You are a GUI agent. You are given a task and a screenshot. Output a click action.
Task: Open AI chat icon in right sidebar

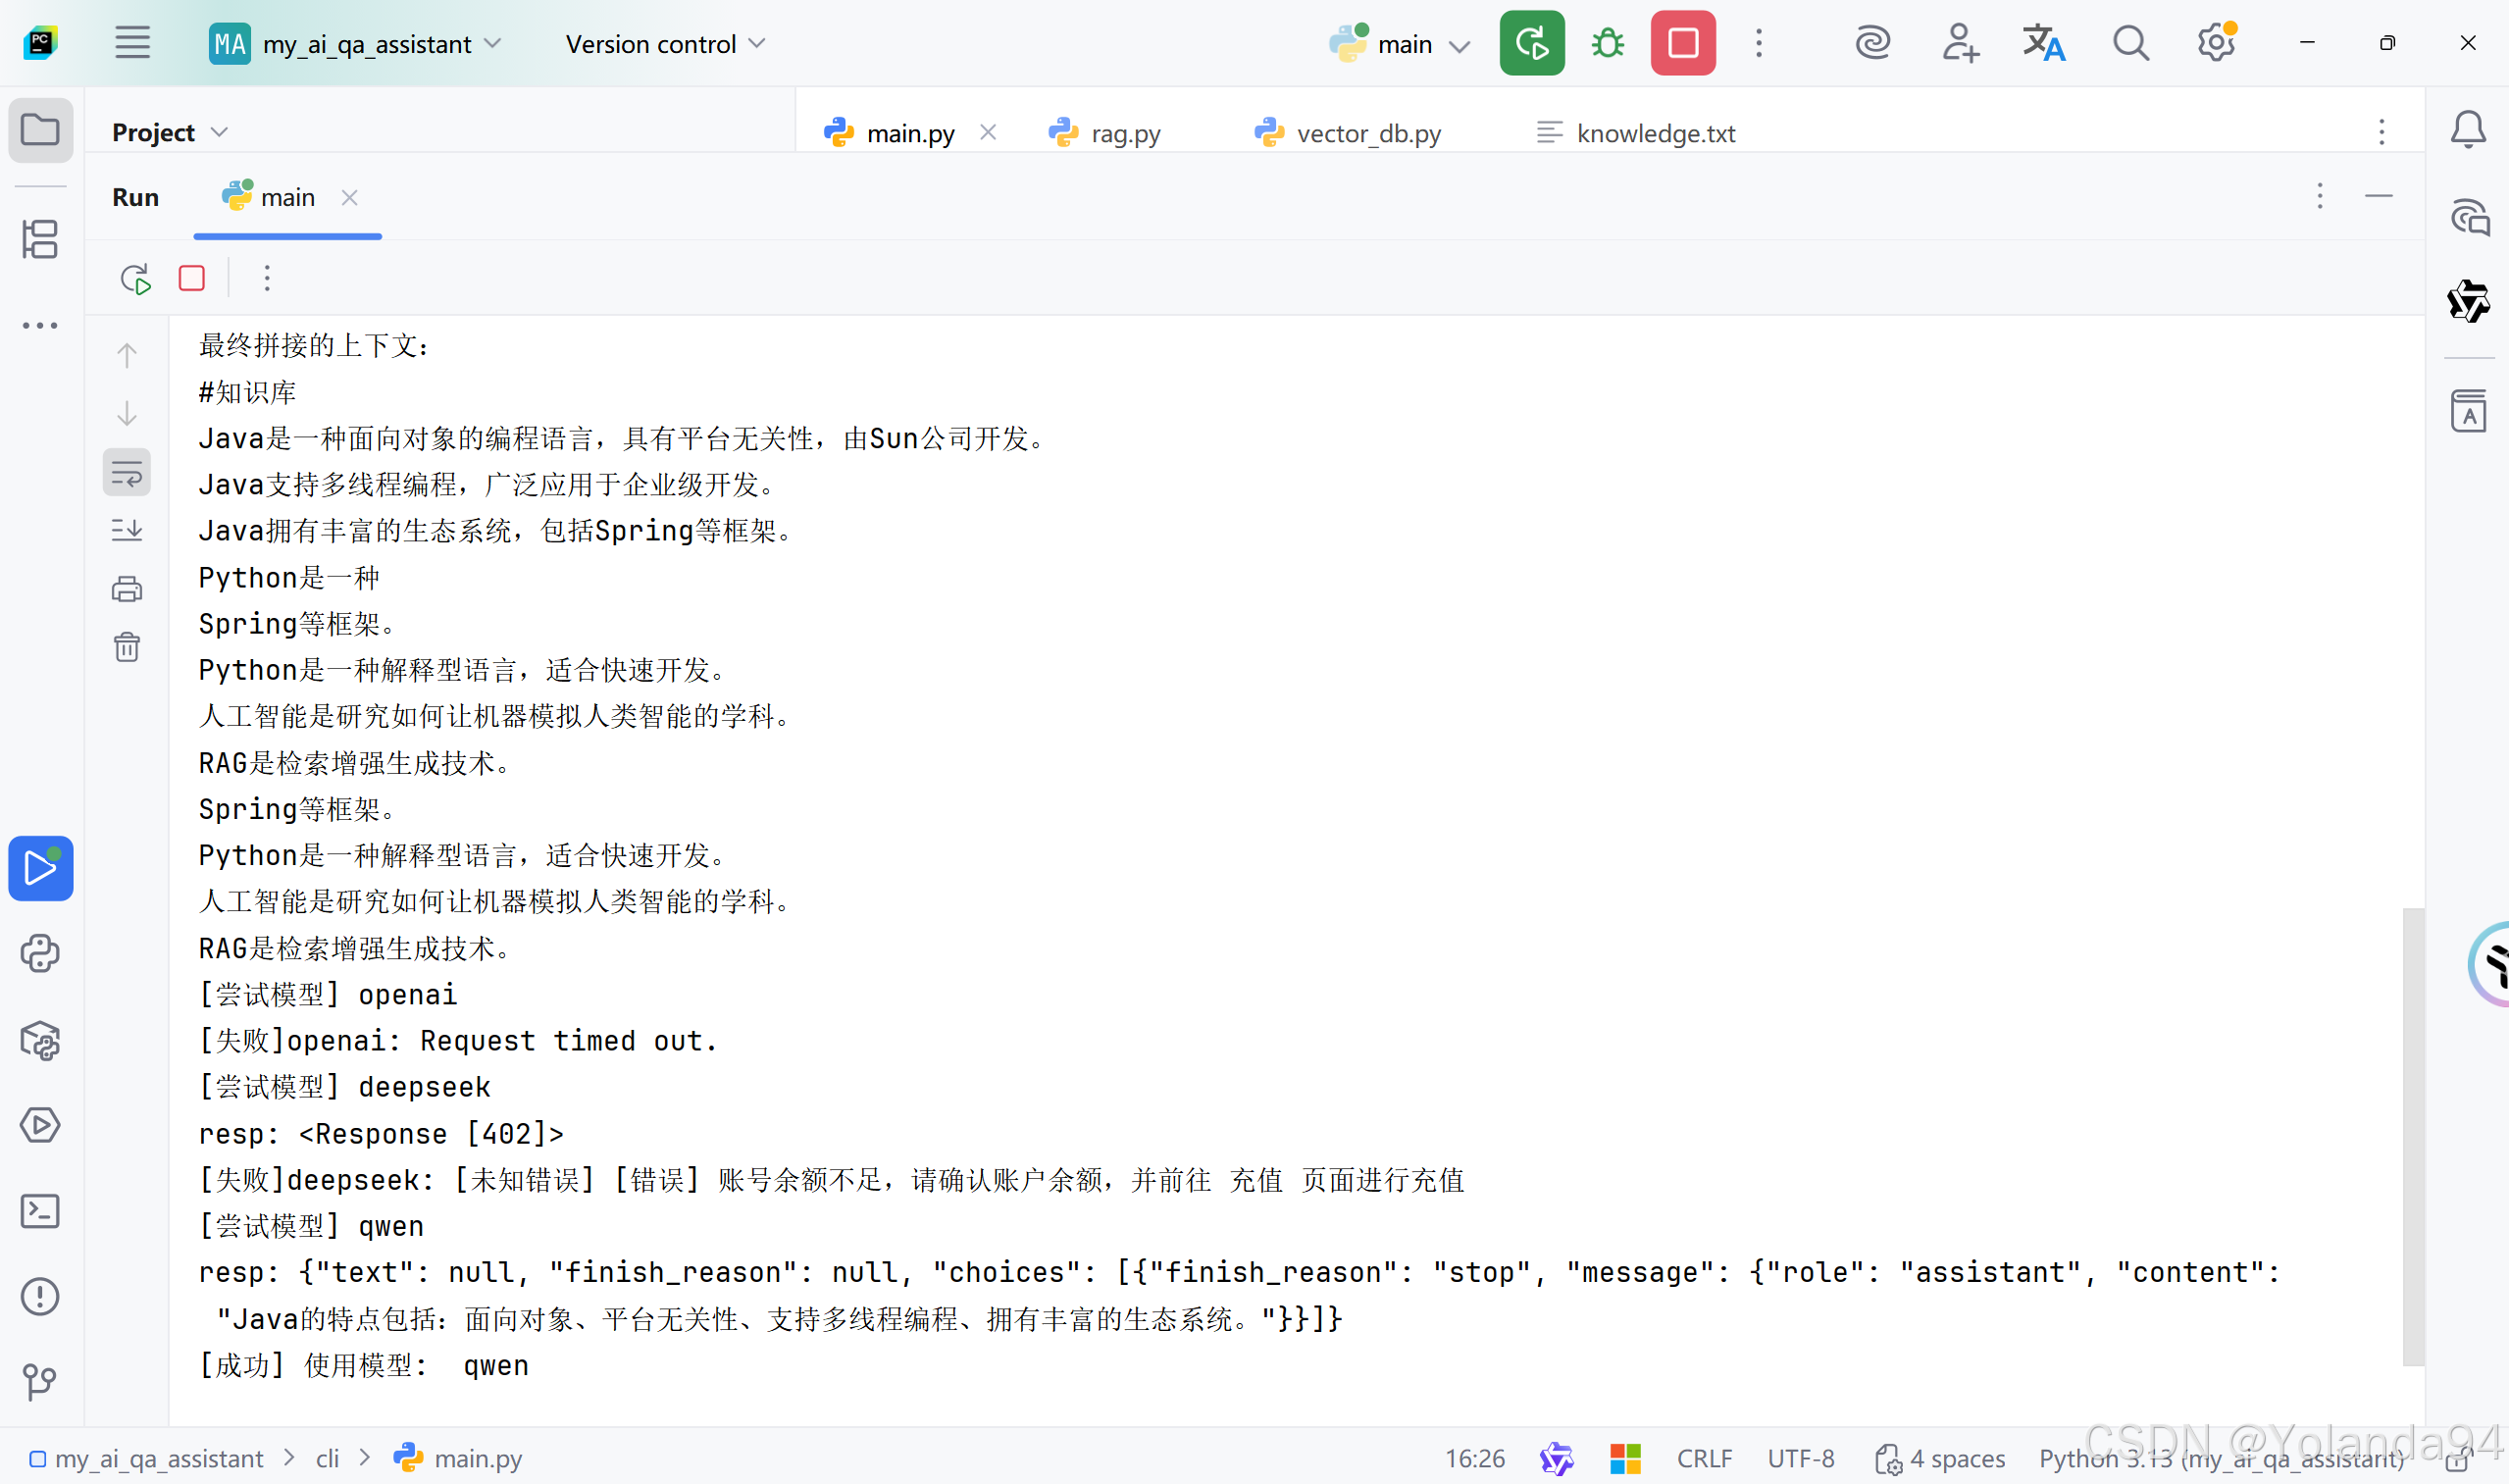coord(2468,217)
